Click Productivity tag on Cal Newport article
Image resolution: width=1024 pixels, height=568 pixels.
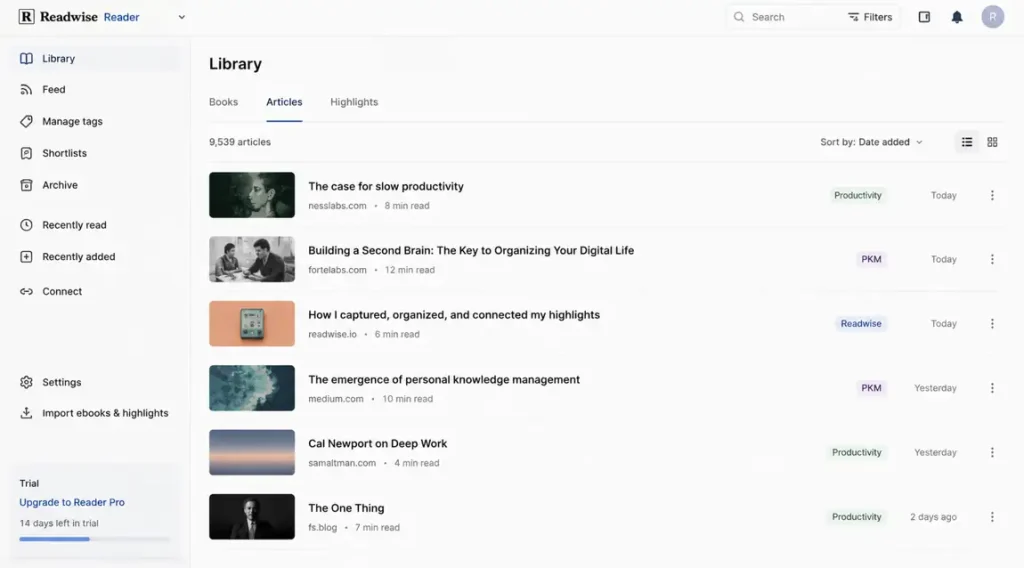point(856,452)
